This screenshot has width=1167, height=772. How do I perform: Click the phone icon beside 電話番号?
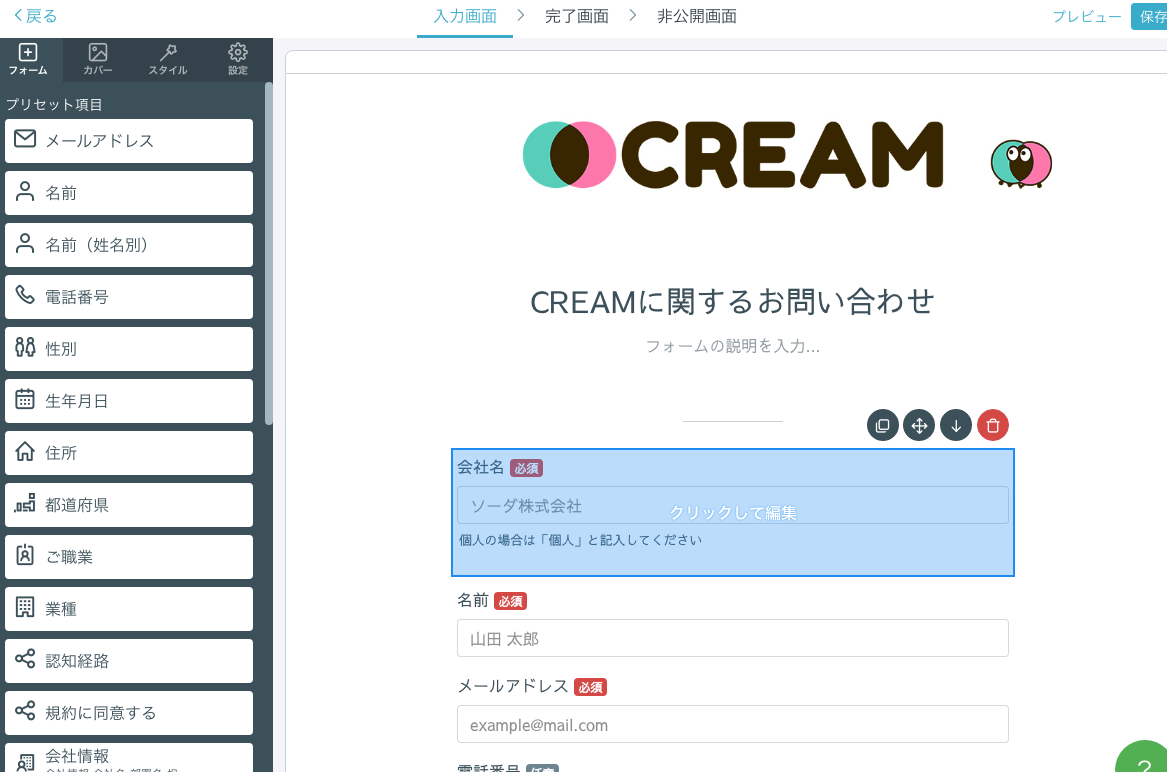25,295
